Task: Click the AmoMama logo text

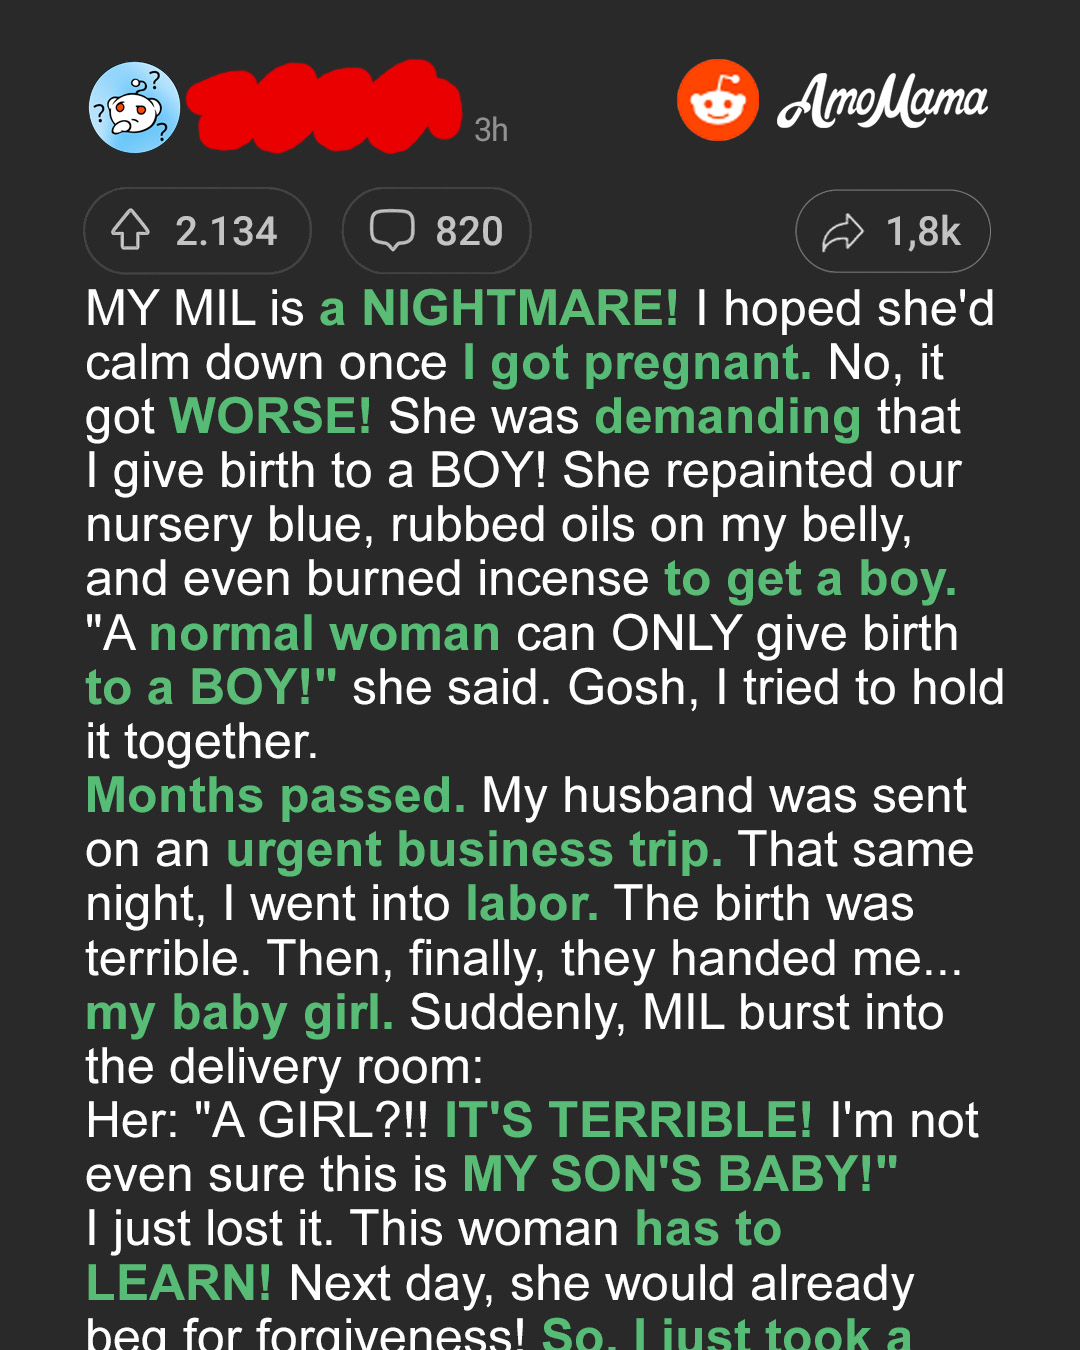Action: tap(883, 101)
